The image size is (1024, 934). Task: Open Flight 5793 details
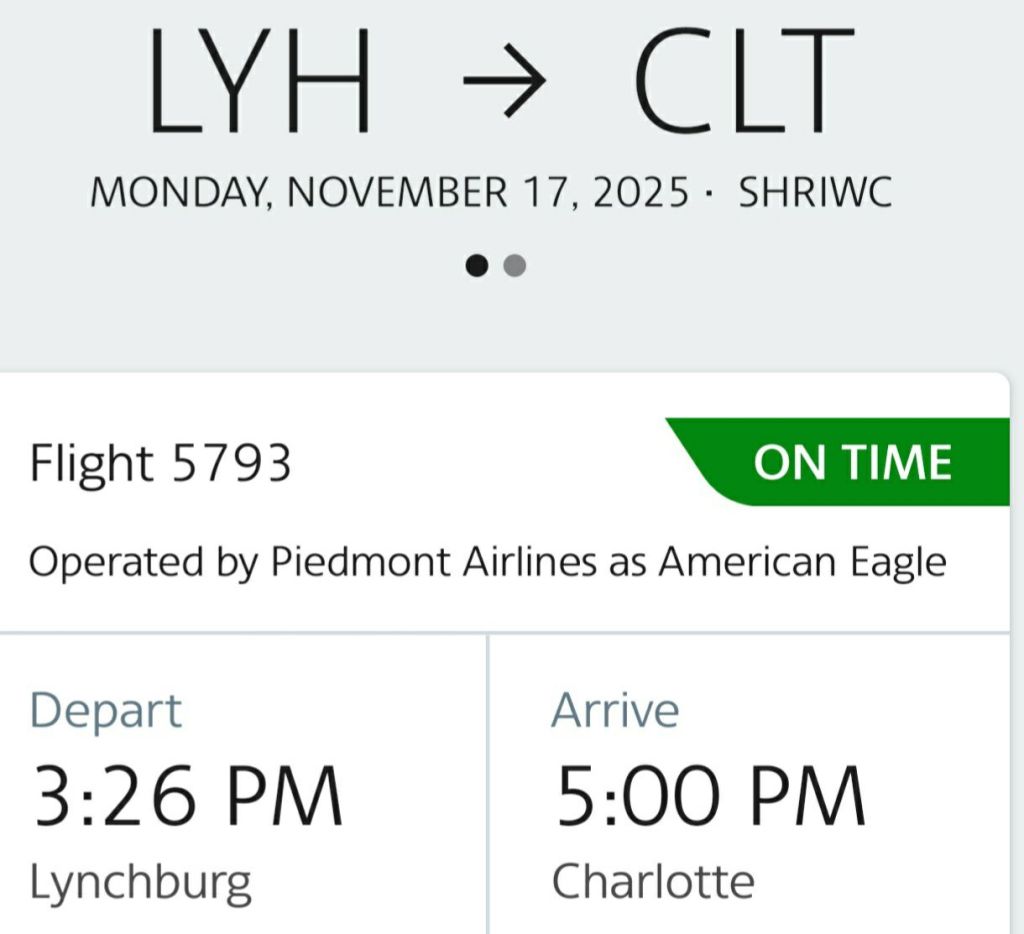click(160, 463)
